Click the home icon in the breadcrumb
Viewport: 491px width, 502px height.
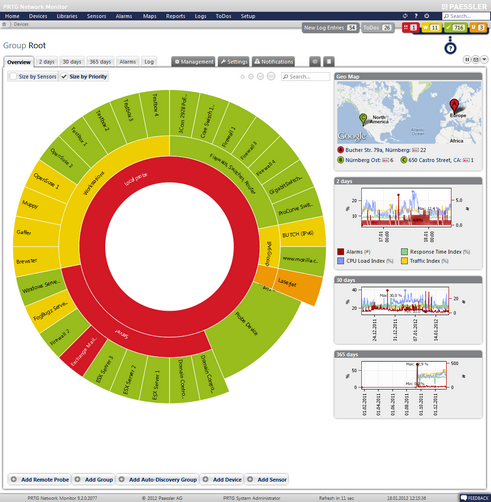(x=4, y=24)
